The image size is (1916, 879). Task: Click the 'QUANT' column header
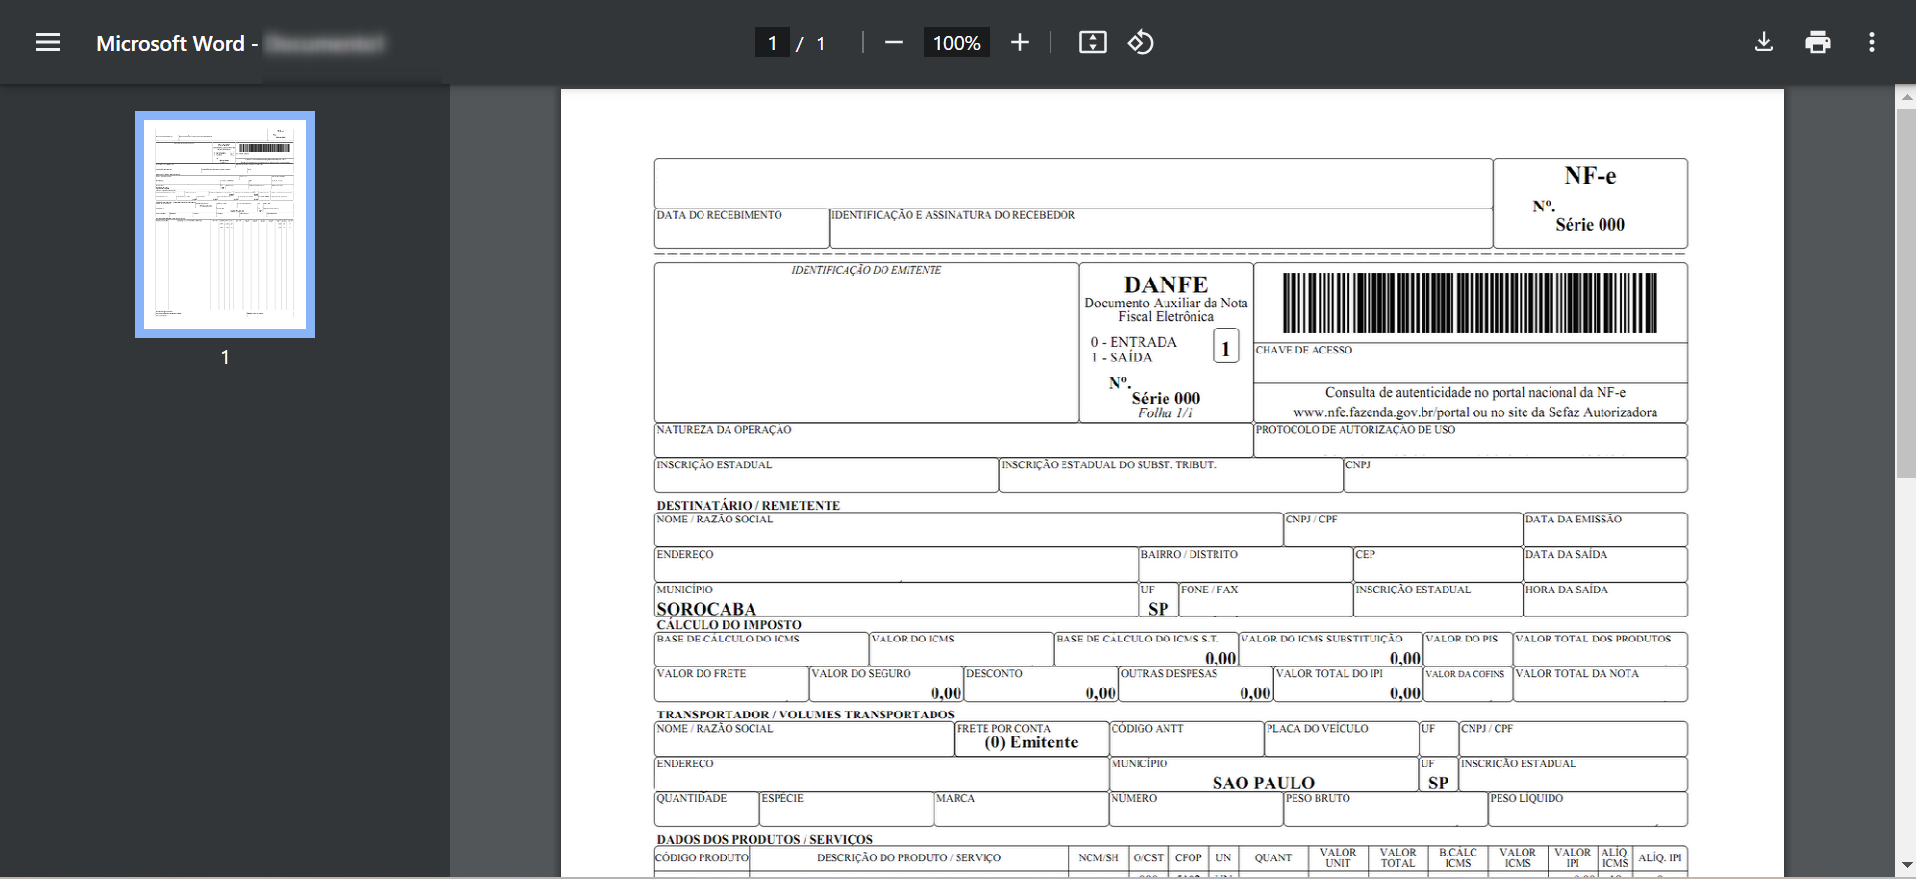1274,858
